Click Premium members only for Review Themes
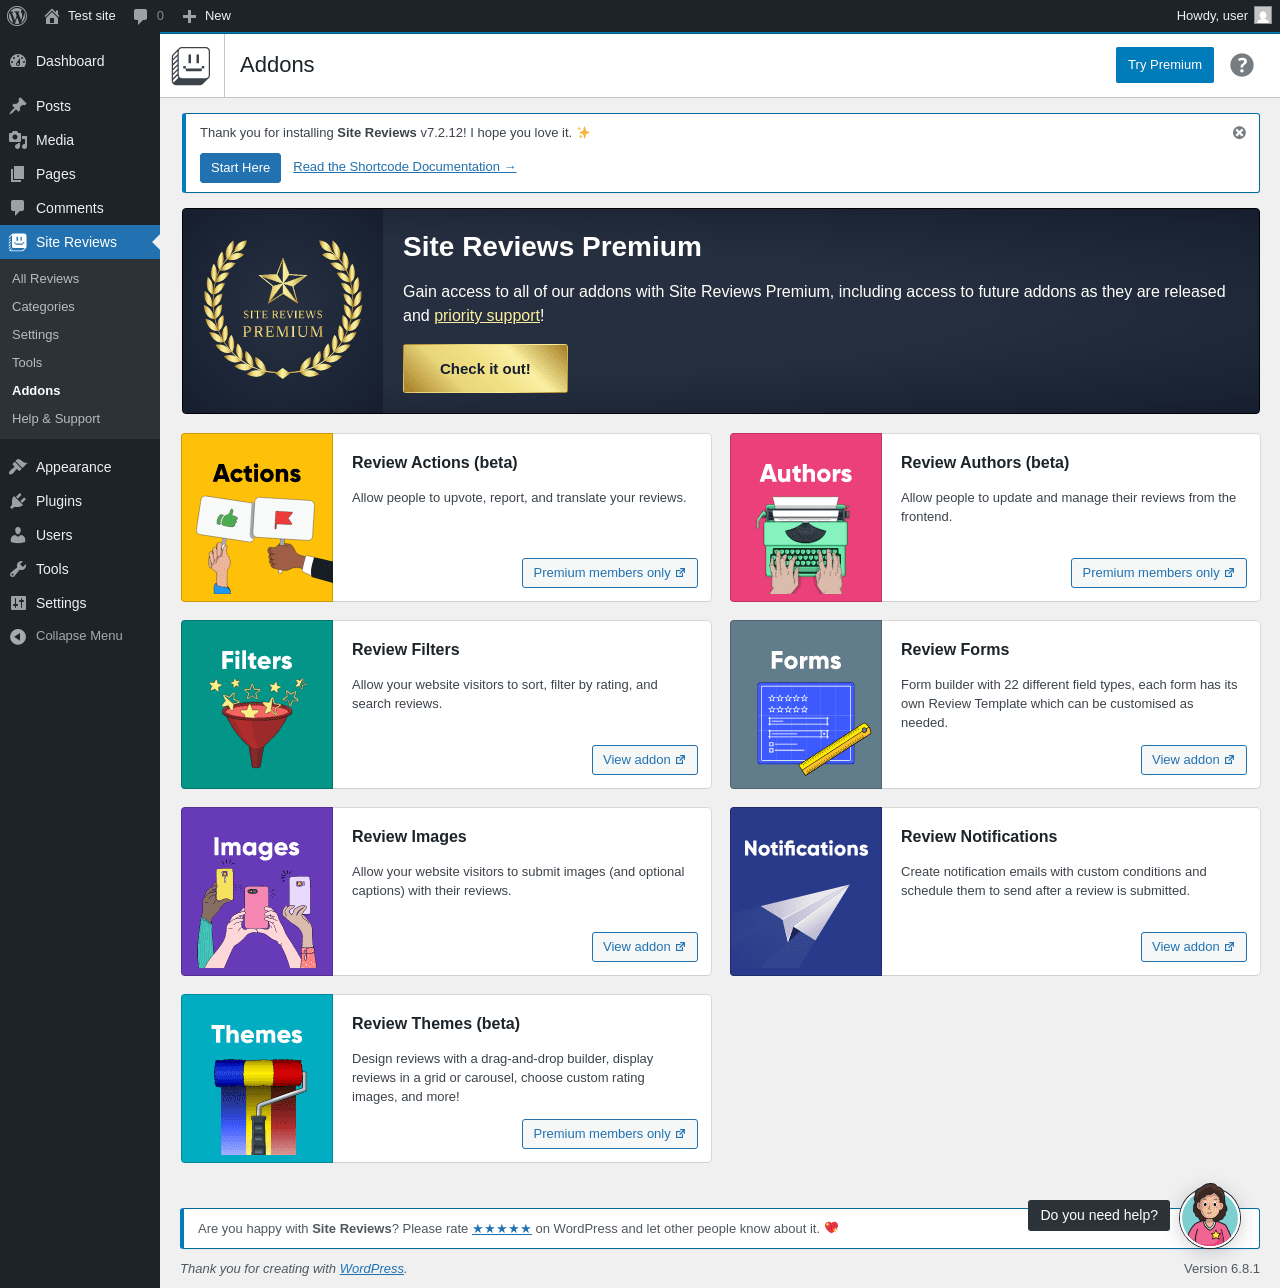1280x1288 pixels. (610, 1134)
